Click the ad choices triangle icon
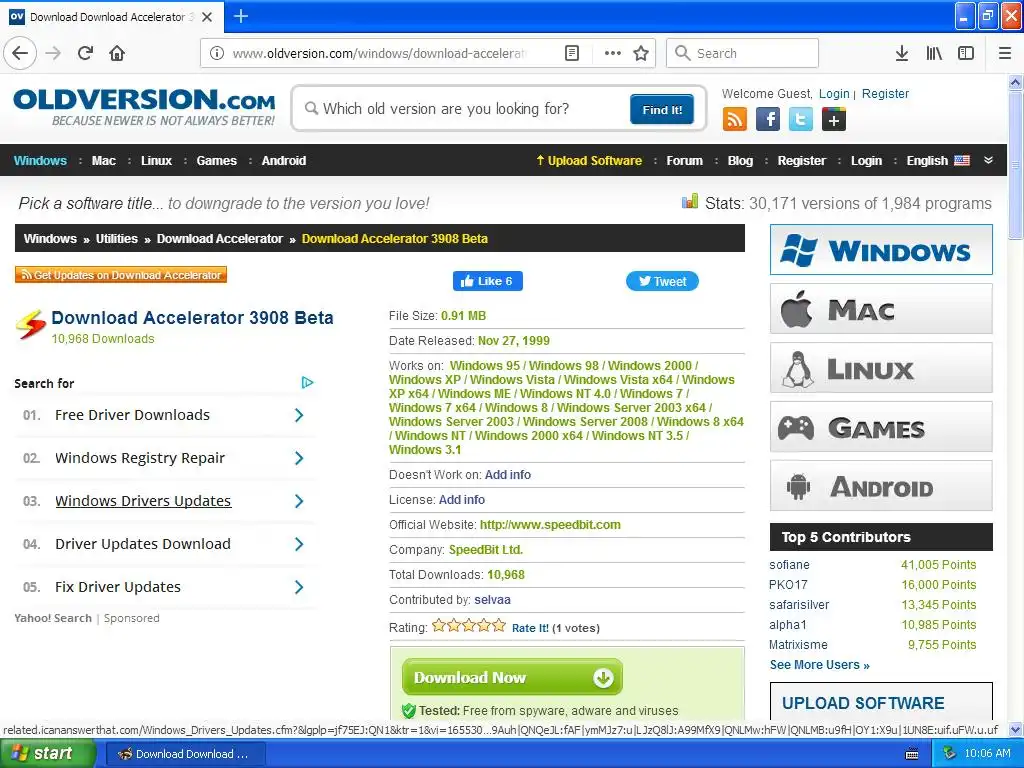This screenshot has height=768, width=1024. [x=308, y=383]
